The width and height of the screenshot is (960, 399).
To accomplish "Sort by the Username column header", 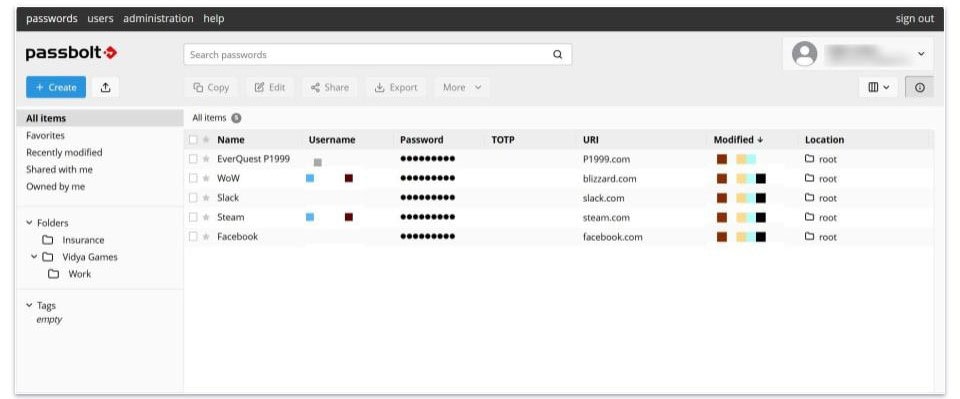I will click(332, 140).
